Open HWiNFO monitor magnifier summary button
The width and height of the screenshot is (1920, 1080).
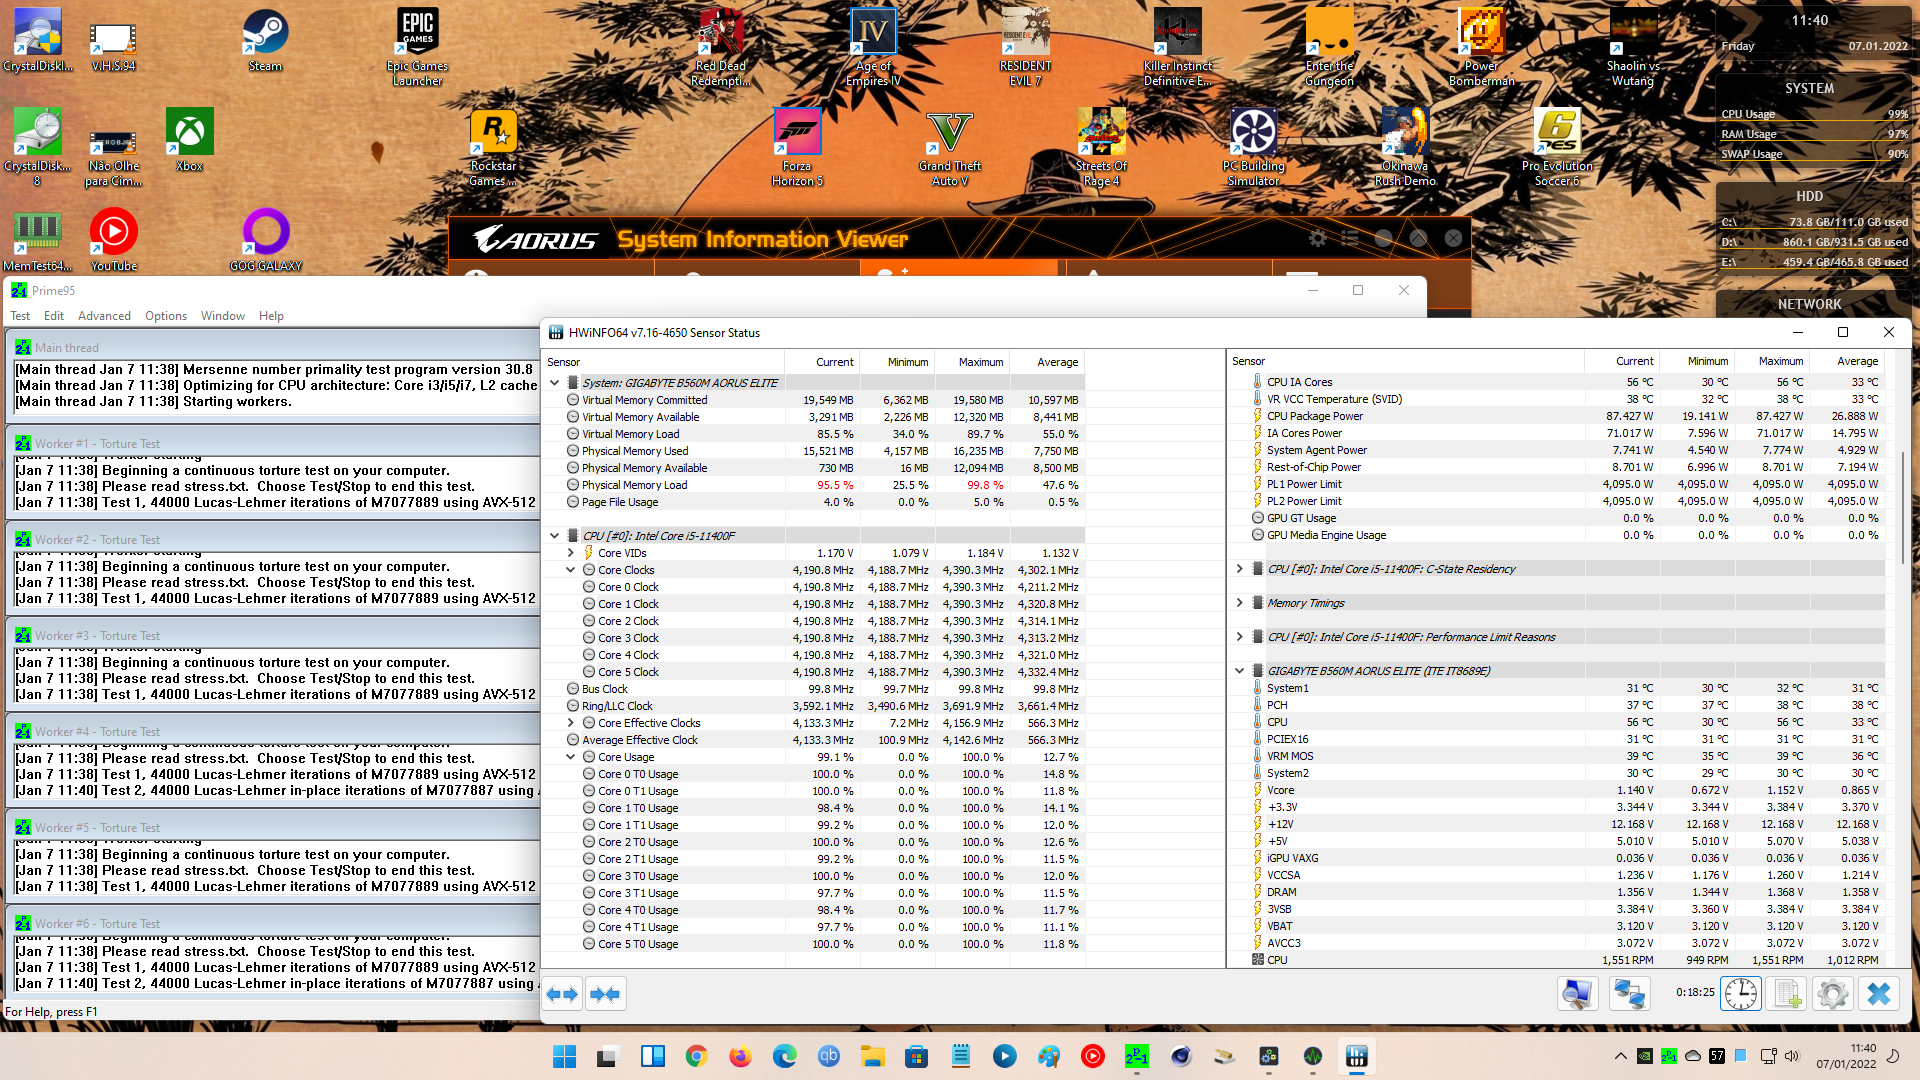point(1577,994)
